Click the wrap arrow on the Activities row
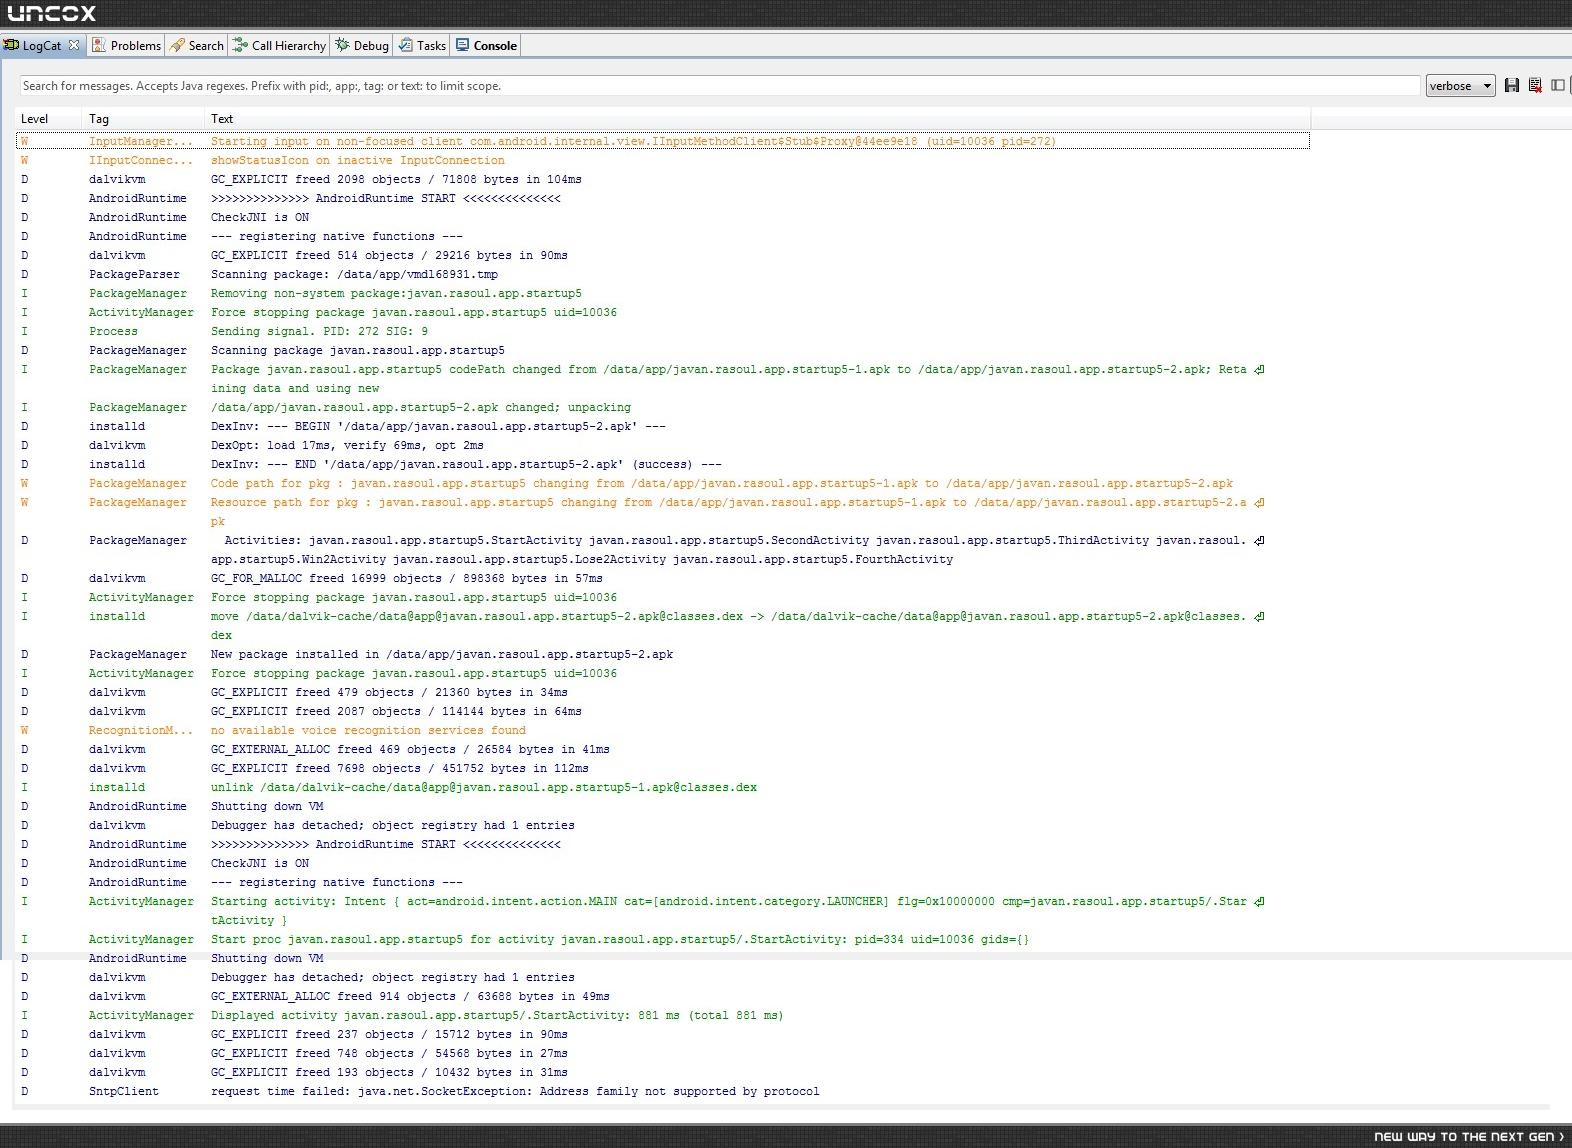This screenshot has height=1148, width=1572. [1259, 541]
